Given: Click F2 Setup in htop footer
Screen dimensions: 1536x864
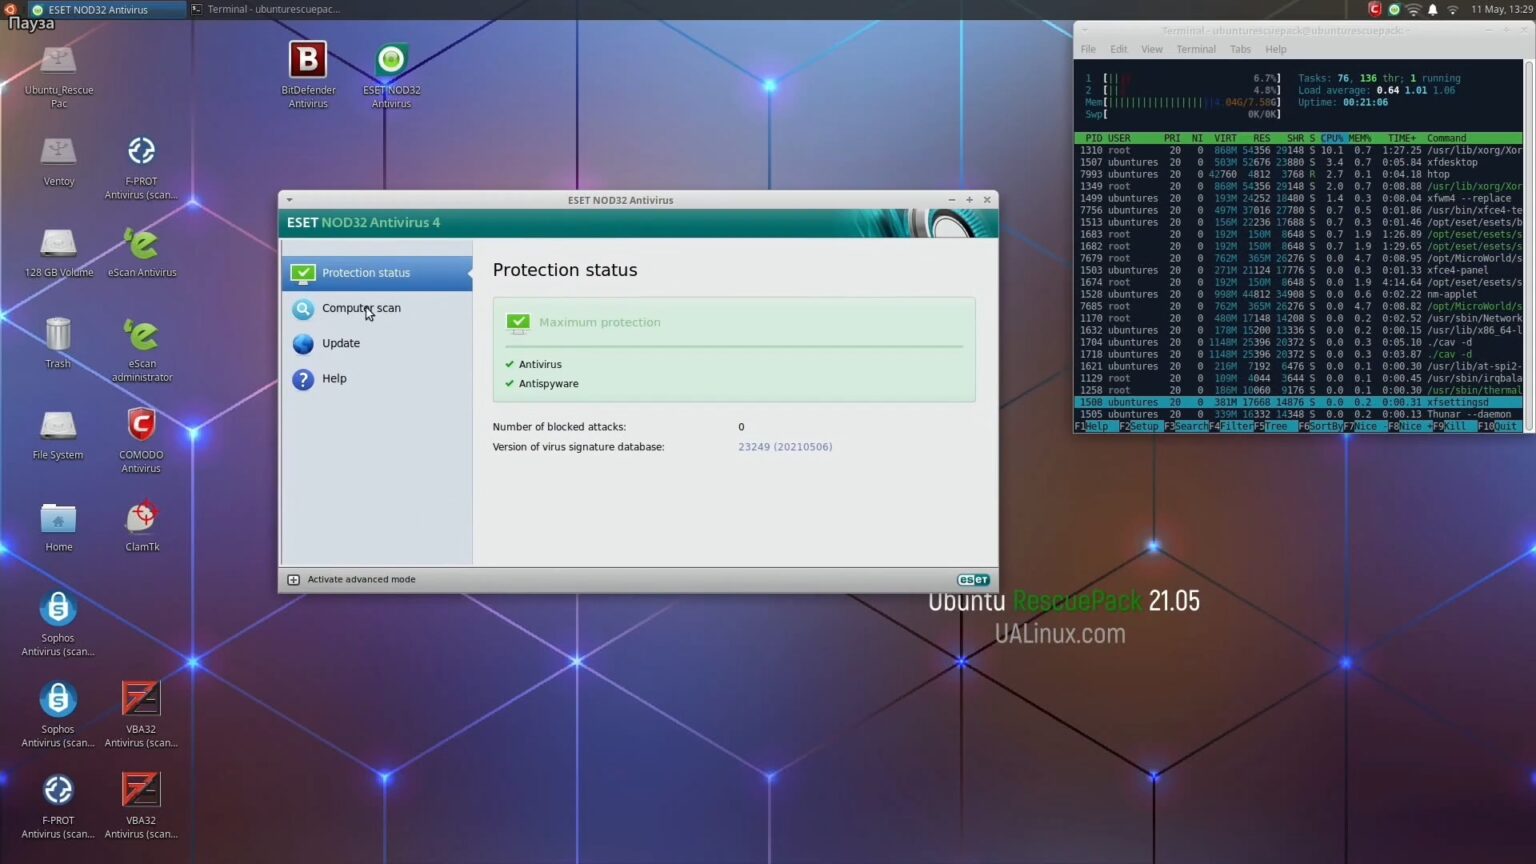Looking at the screenshot, I should [x=1139, y=426].
